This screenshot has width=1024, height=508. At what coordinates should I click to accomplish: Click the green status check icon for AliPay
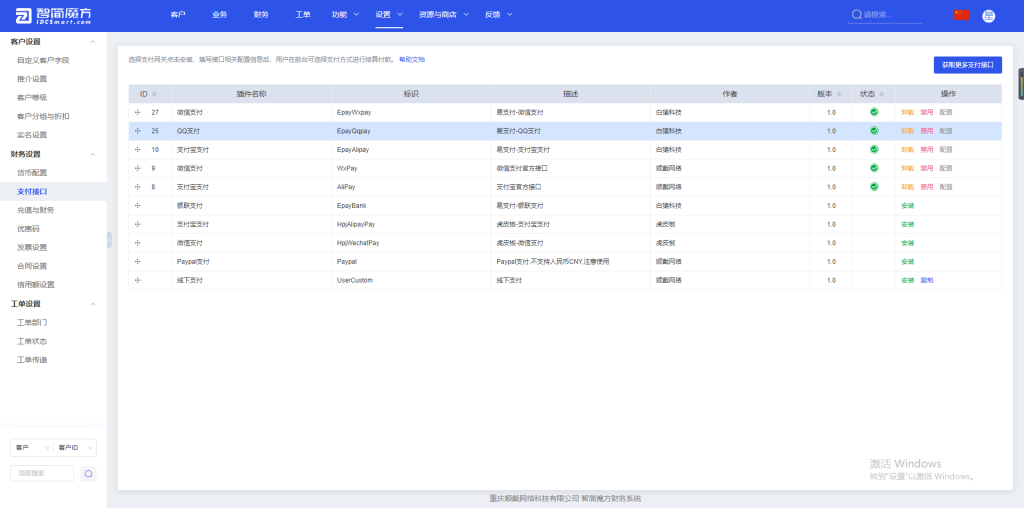(x=874, y=187)
